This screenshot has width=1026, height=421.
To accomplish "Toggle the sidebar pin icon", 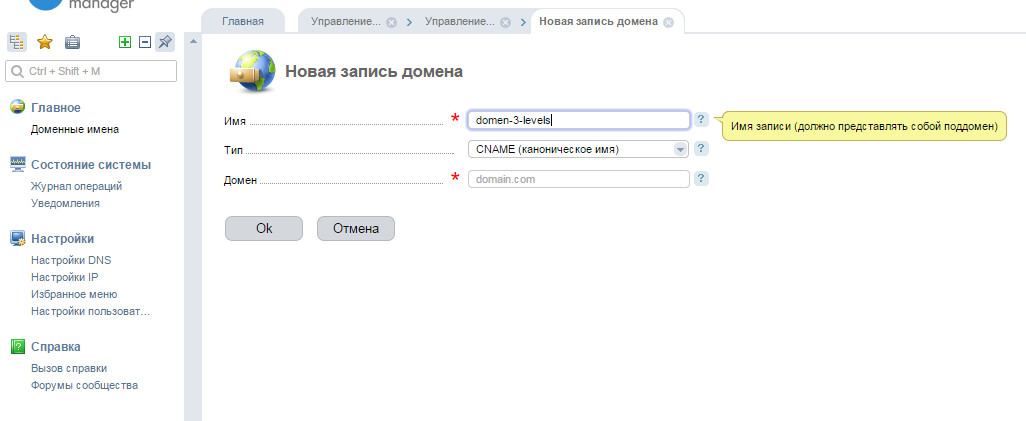I will [166, 43].
